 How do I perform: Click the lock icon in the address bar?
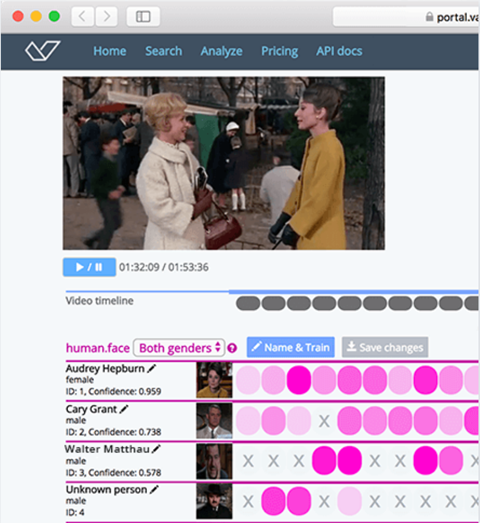tap(429, 17)
